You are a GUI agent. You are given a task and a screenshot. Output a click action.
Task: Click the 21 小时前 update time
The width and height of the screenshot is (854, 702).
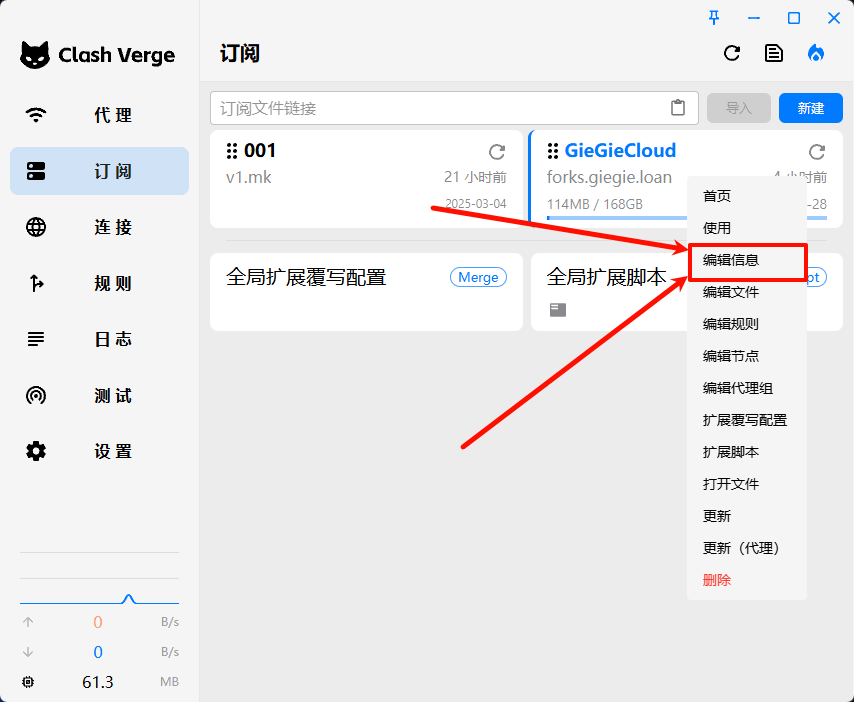point(475,178)
